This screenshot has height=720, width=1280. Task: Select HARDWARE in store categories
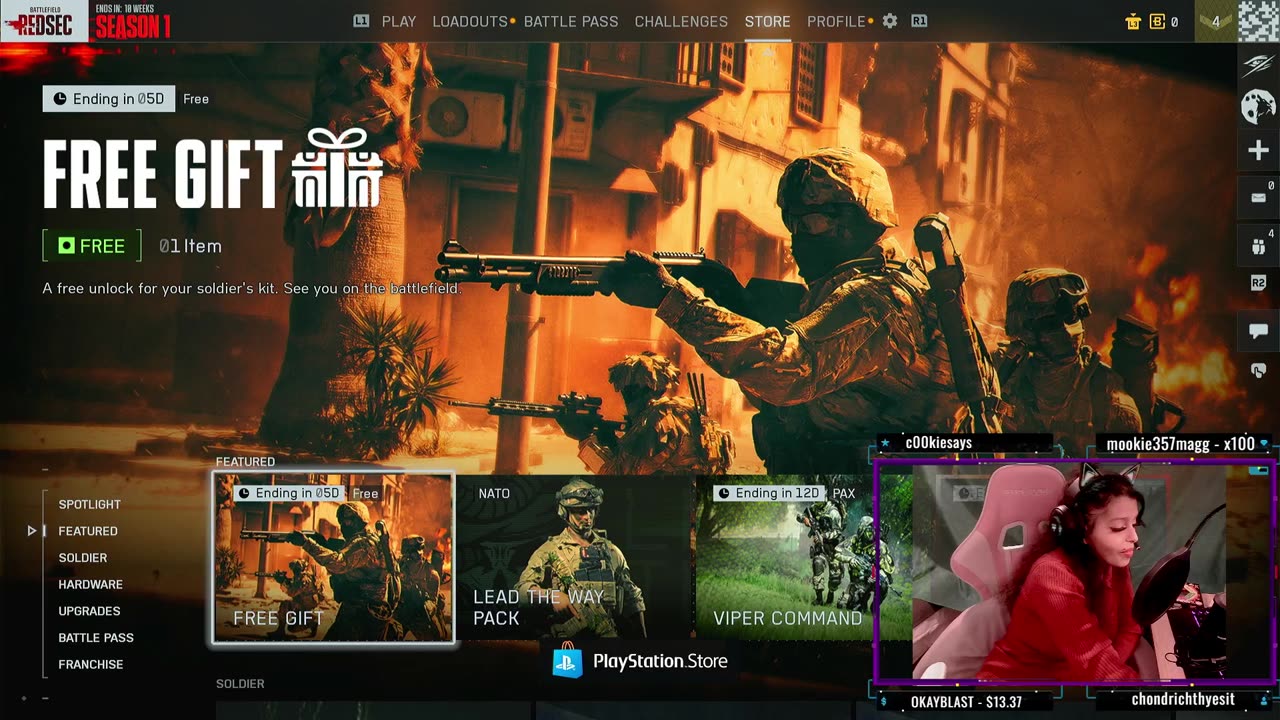click(x=90, y=584)
